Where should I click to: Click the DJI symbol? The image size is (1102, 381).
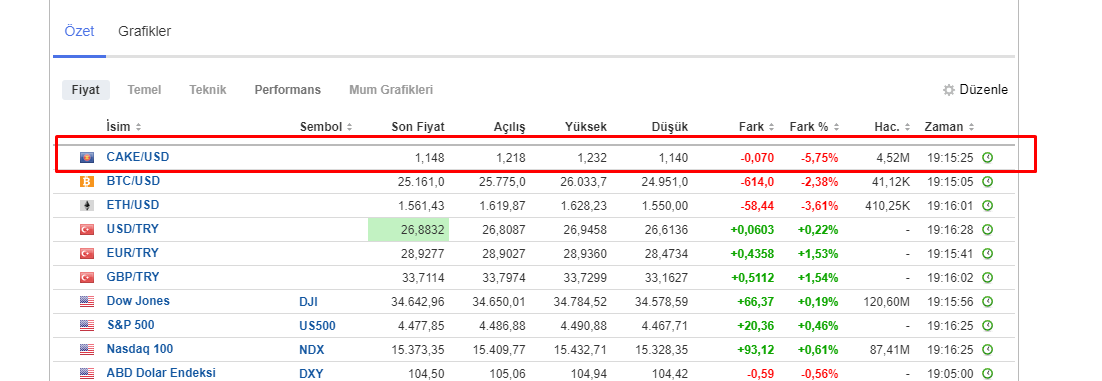[x=309, y=302]
